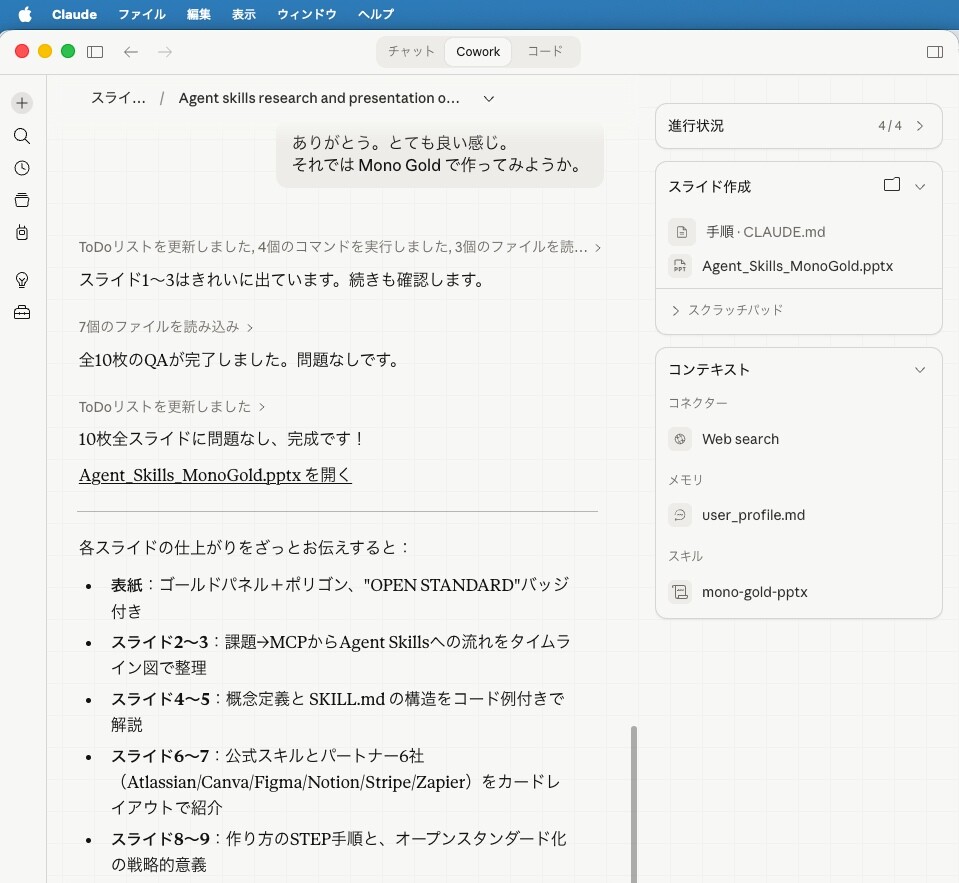Click the toolbox icon in sidebar
The width and height of the screenshot is (959, 883).
tap(22, 312)
